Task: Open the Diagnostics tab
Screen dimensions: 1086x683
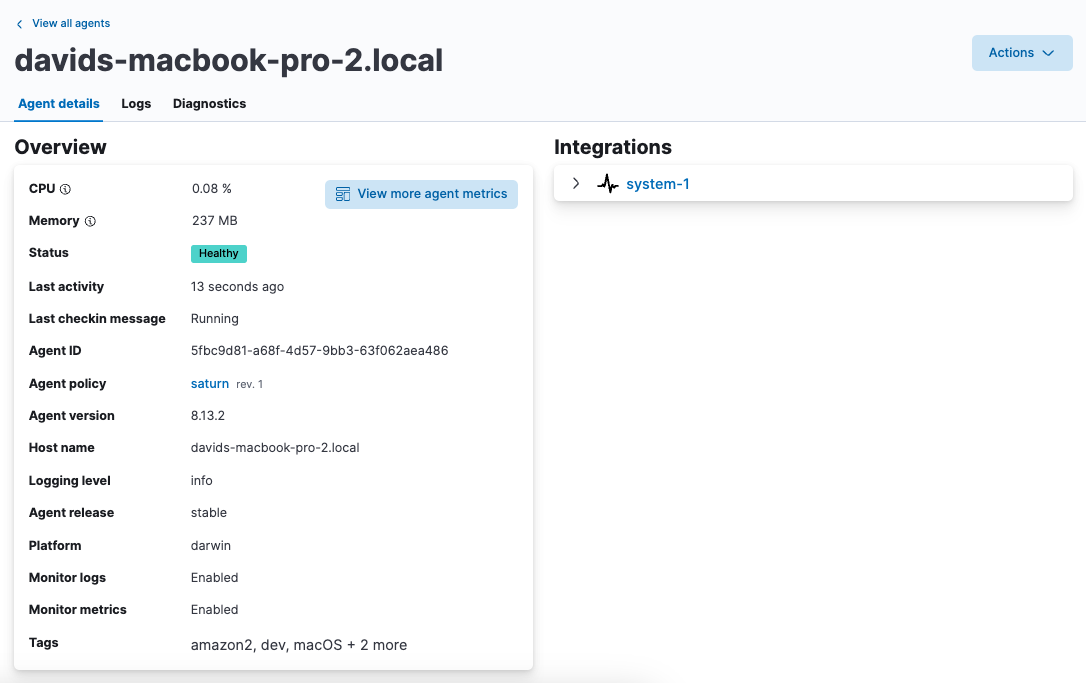Action: [x=209, y=104]
